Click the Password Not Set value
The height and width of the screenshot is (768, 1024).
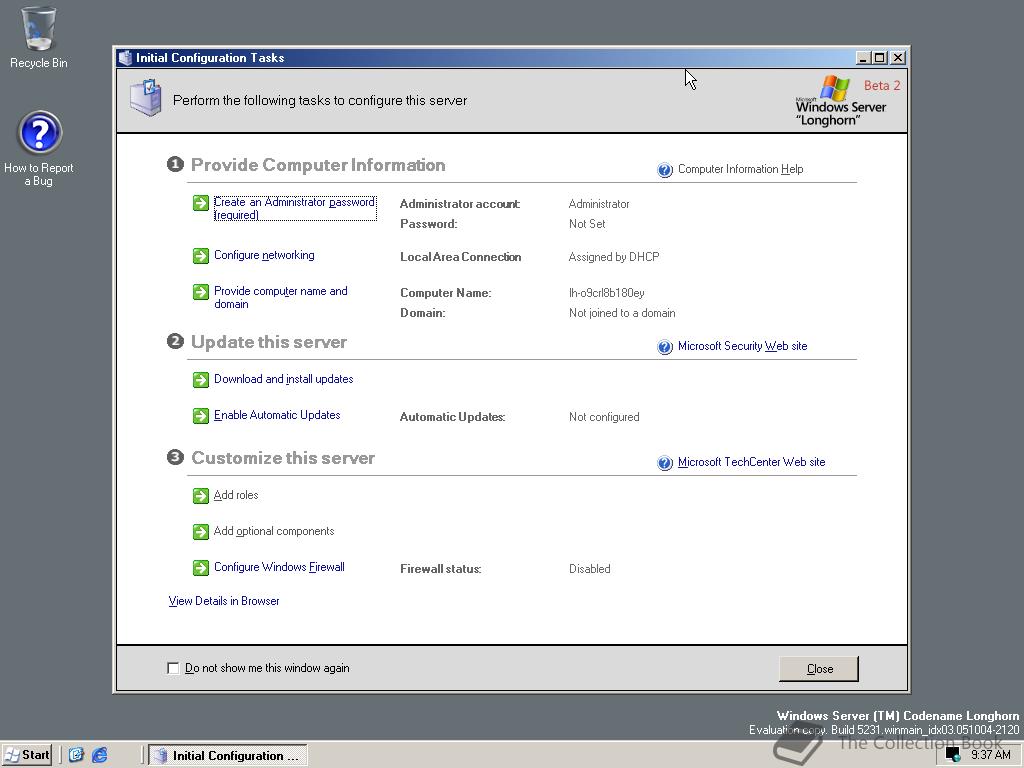(x=587, y=223)
